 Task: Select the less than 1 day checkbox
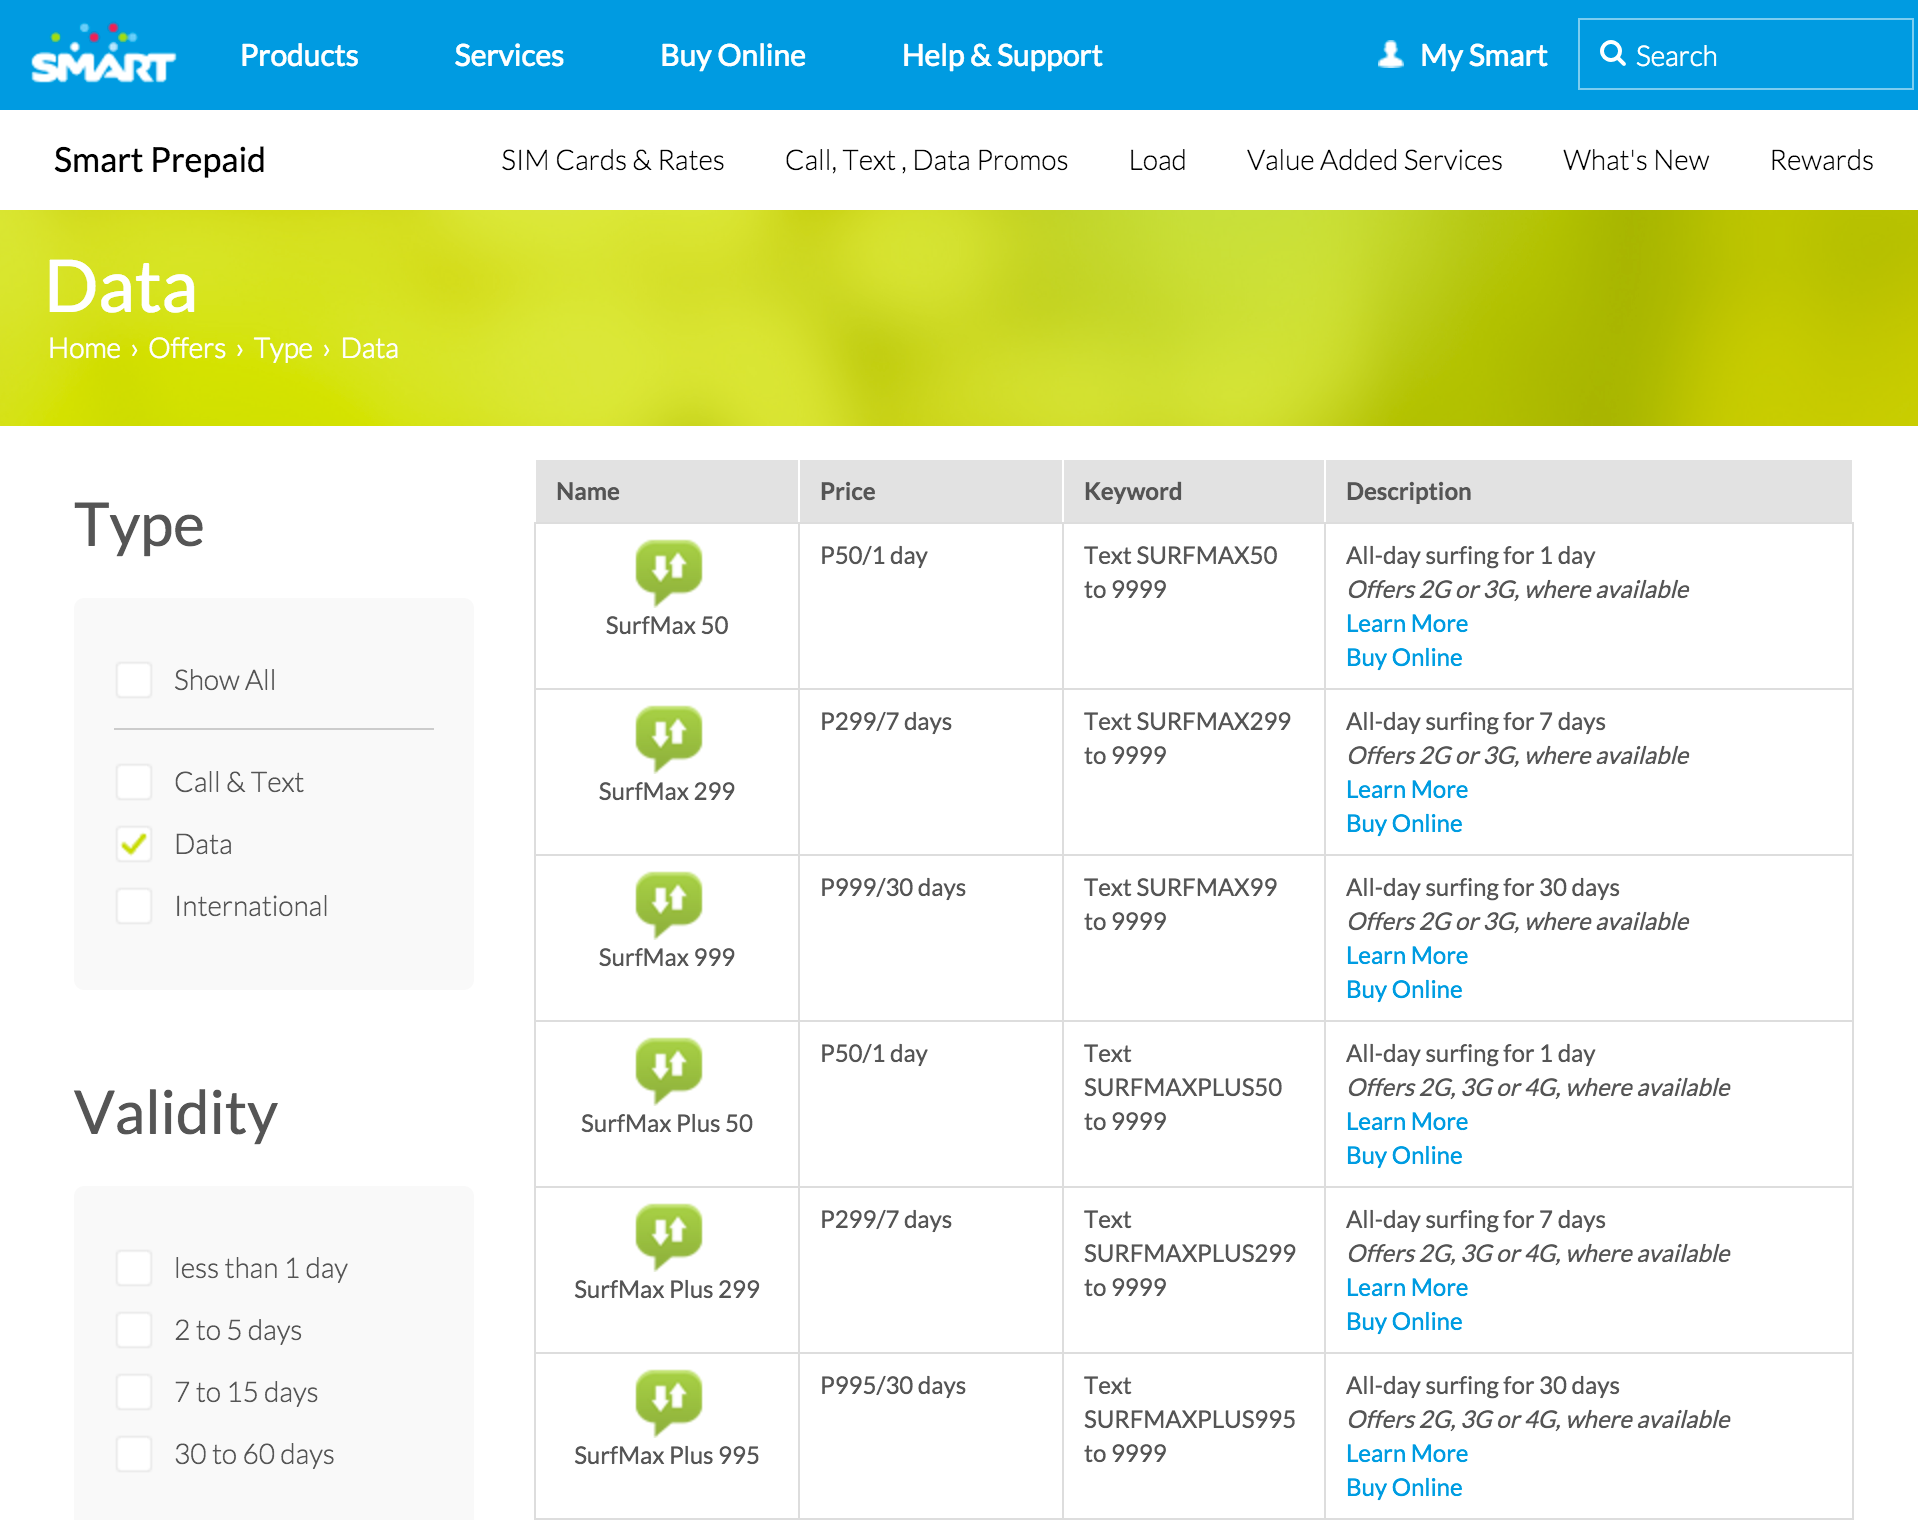tap(134, 1268)
